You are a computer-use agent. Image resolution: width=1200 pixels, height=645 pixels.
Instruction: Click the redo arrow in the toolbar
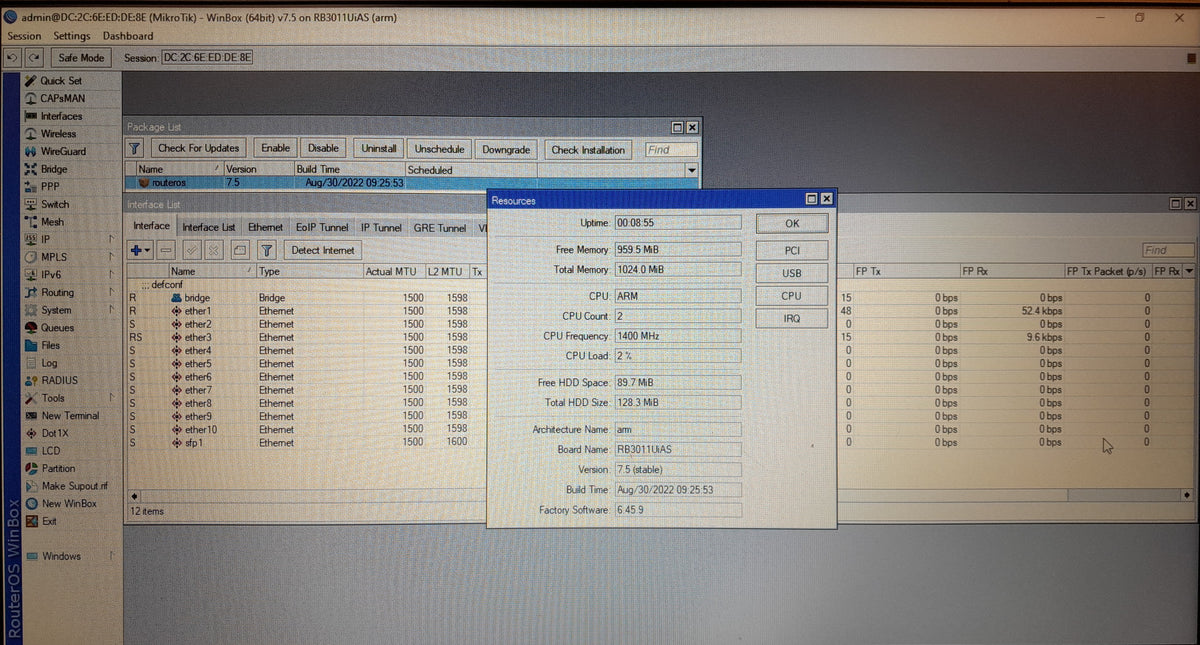34,57
